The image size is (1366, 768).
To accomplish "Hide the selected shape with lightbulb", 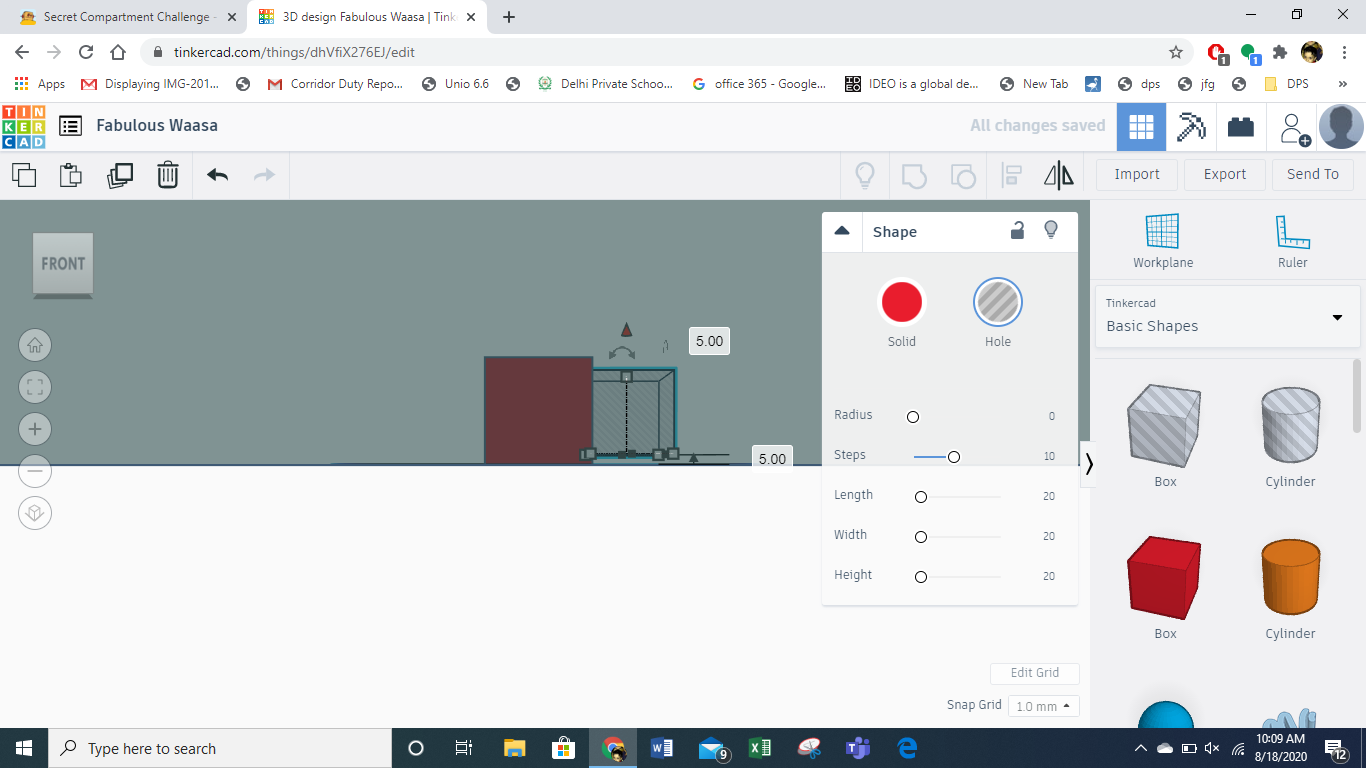I will 1051,231.
